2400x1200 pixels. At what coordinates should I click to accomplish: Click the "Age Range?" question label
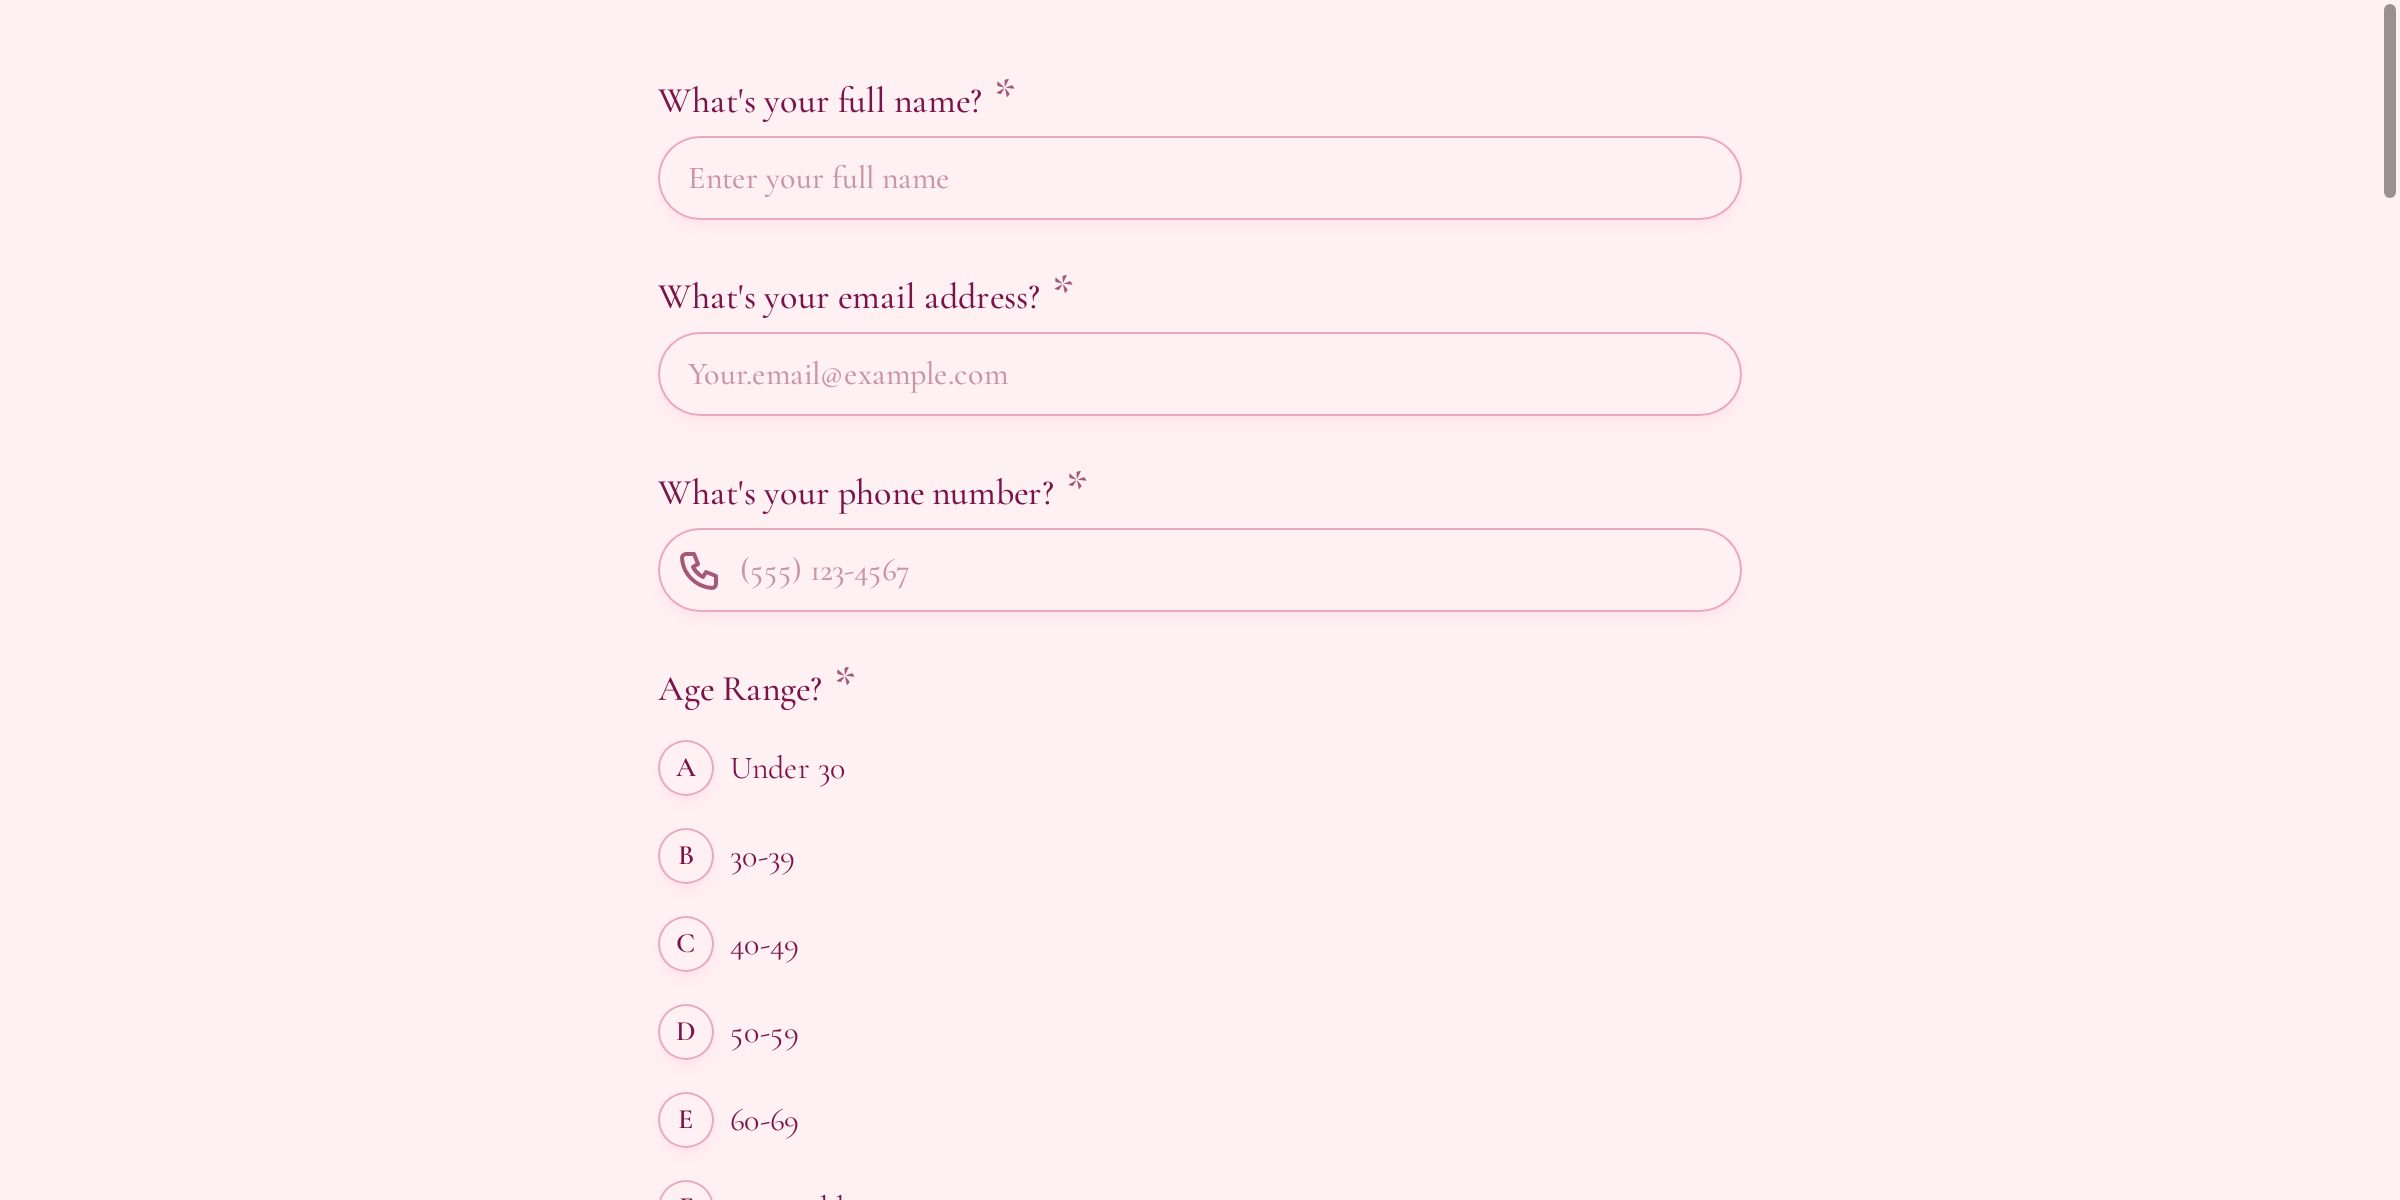point(740,689)
